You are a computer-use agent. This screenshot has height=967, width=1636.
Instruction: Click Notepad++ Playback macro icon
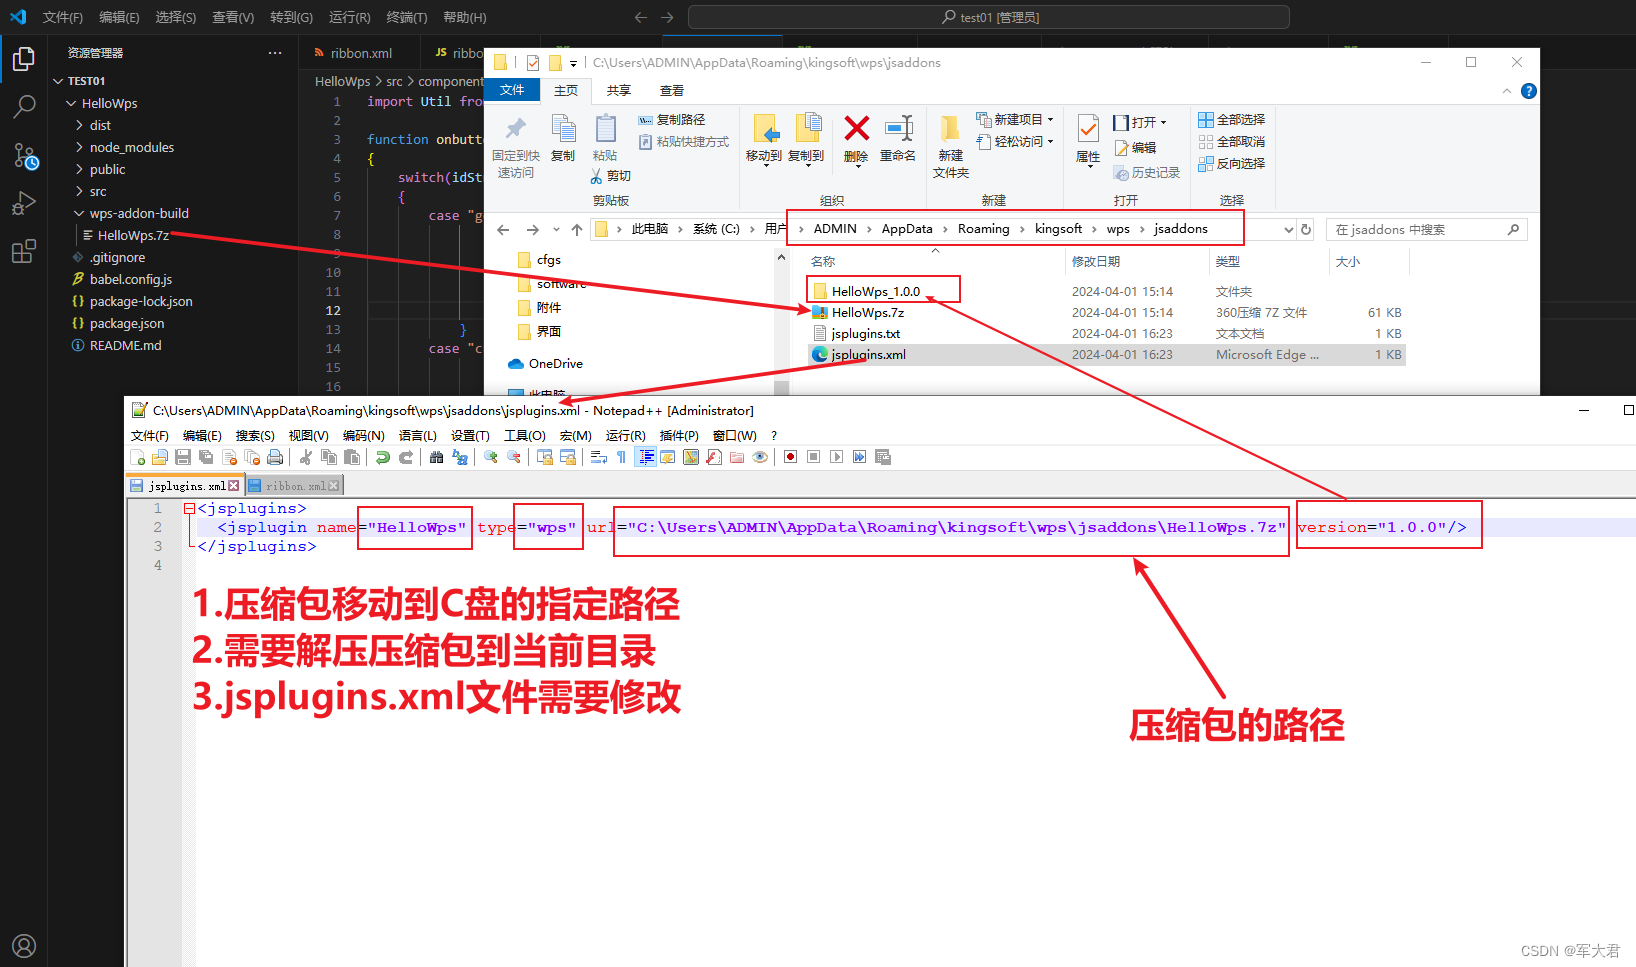[836, 457]
